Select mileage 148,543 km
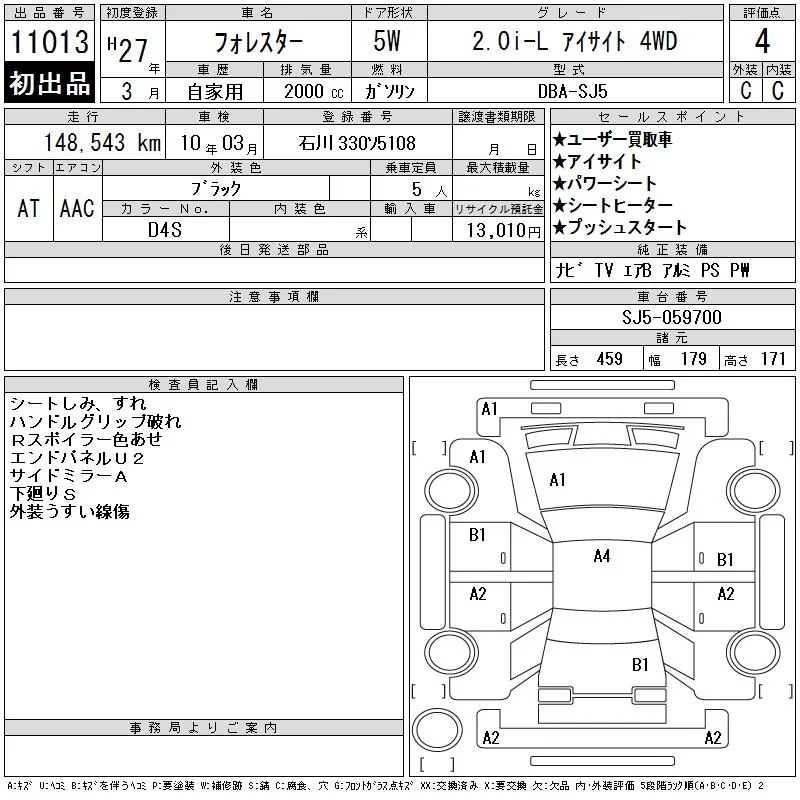The width and height of the screenshot is (800, 800). 103,142
